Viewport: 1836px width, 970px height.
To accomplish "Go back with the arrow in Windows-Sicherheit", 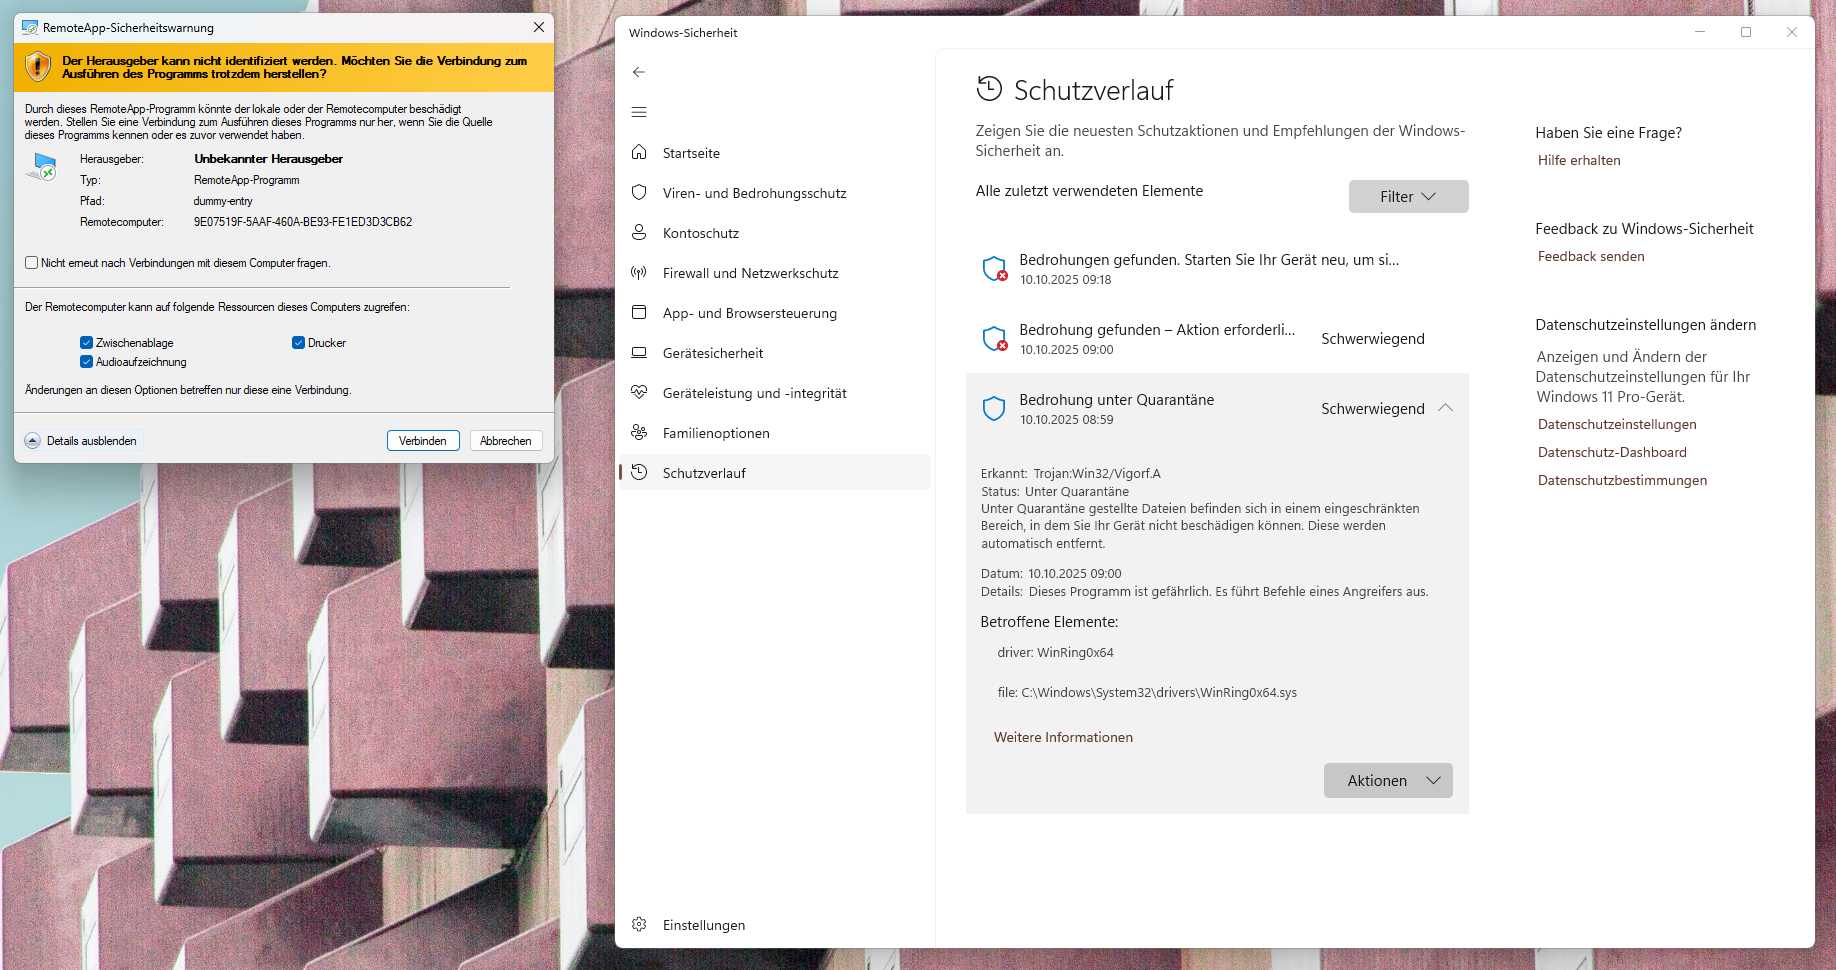I will (639, 72).
